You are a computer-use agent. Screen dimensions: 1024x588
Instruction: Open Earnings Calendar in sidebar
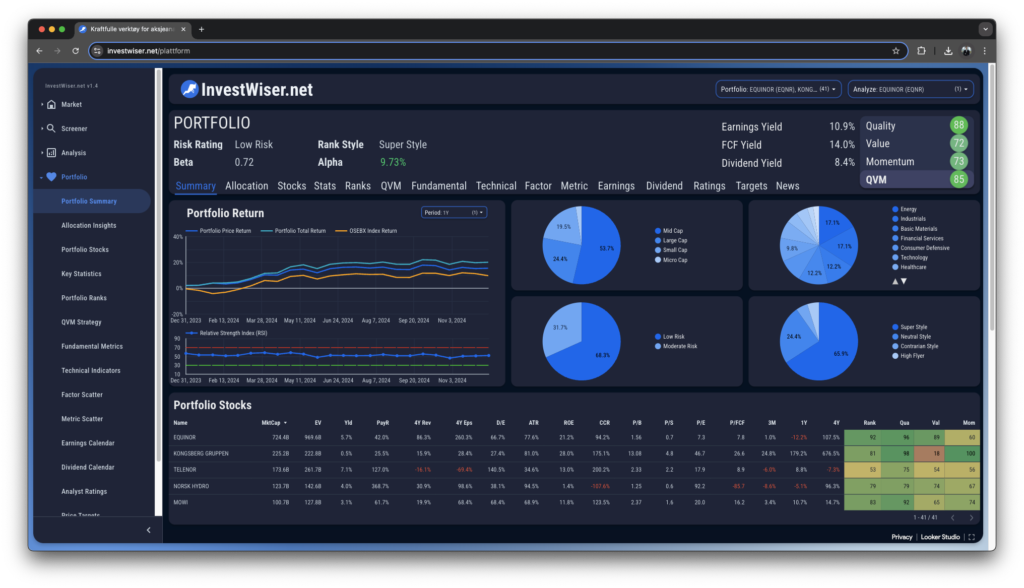pos(88,443)
